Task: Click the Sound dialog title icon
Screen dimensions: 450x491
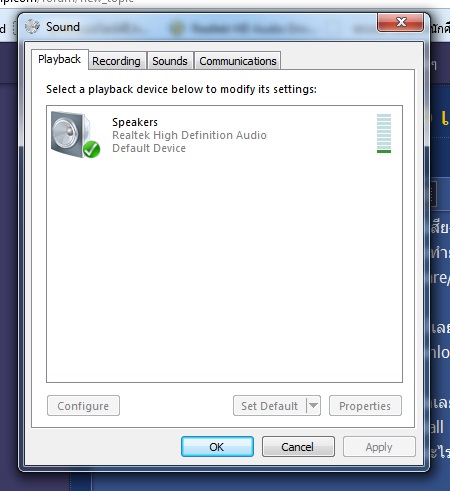Action: tap(32, 26)
